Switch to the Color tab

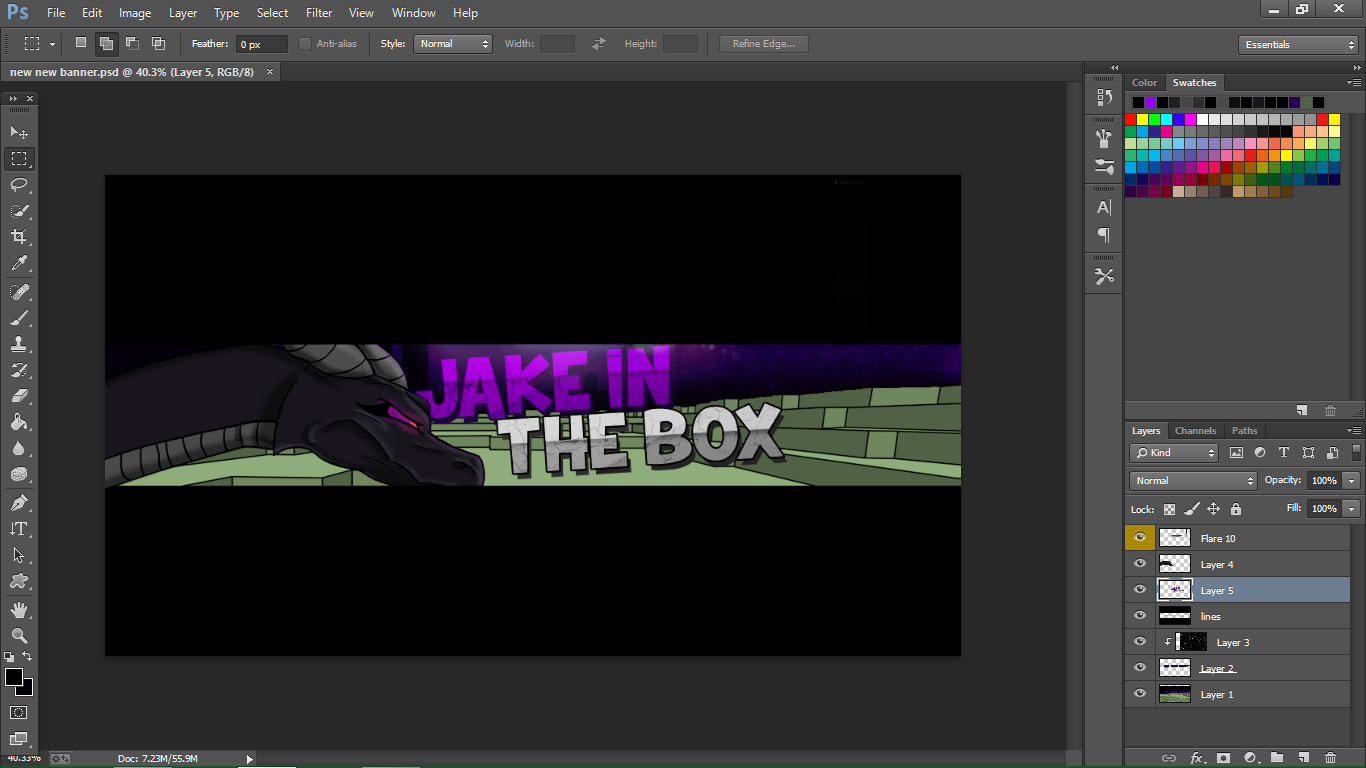pos(1144,83)
